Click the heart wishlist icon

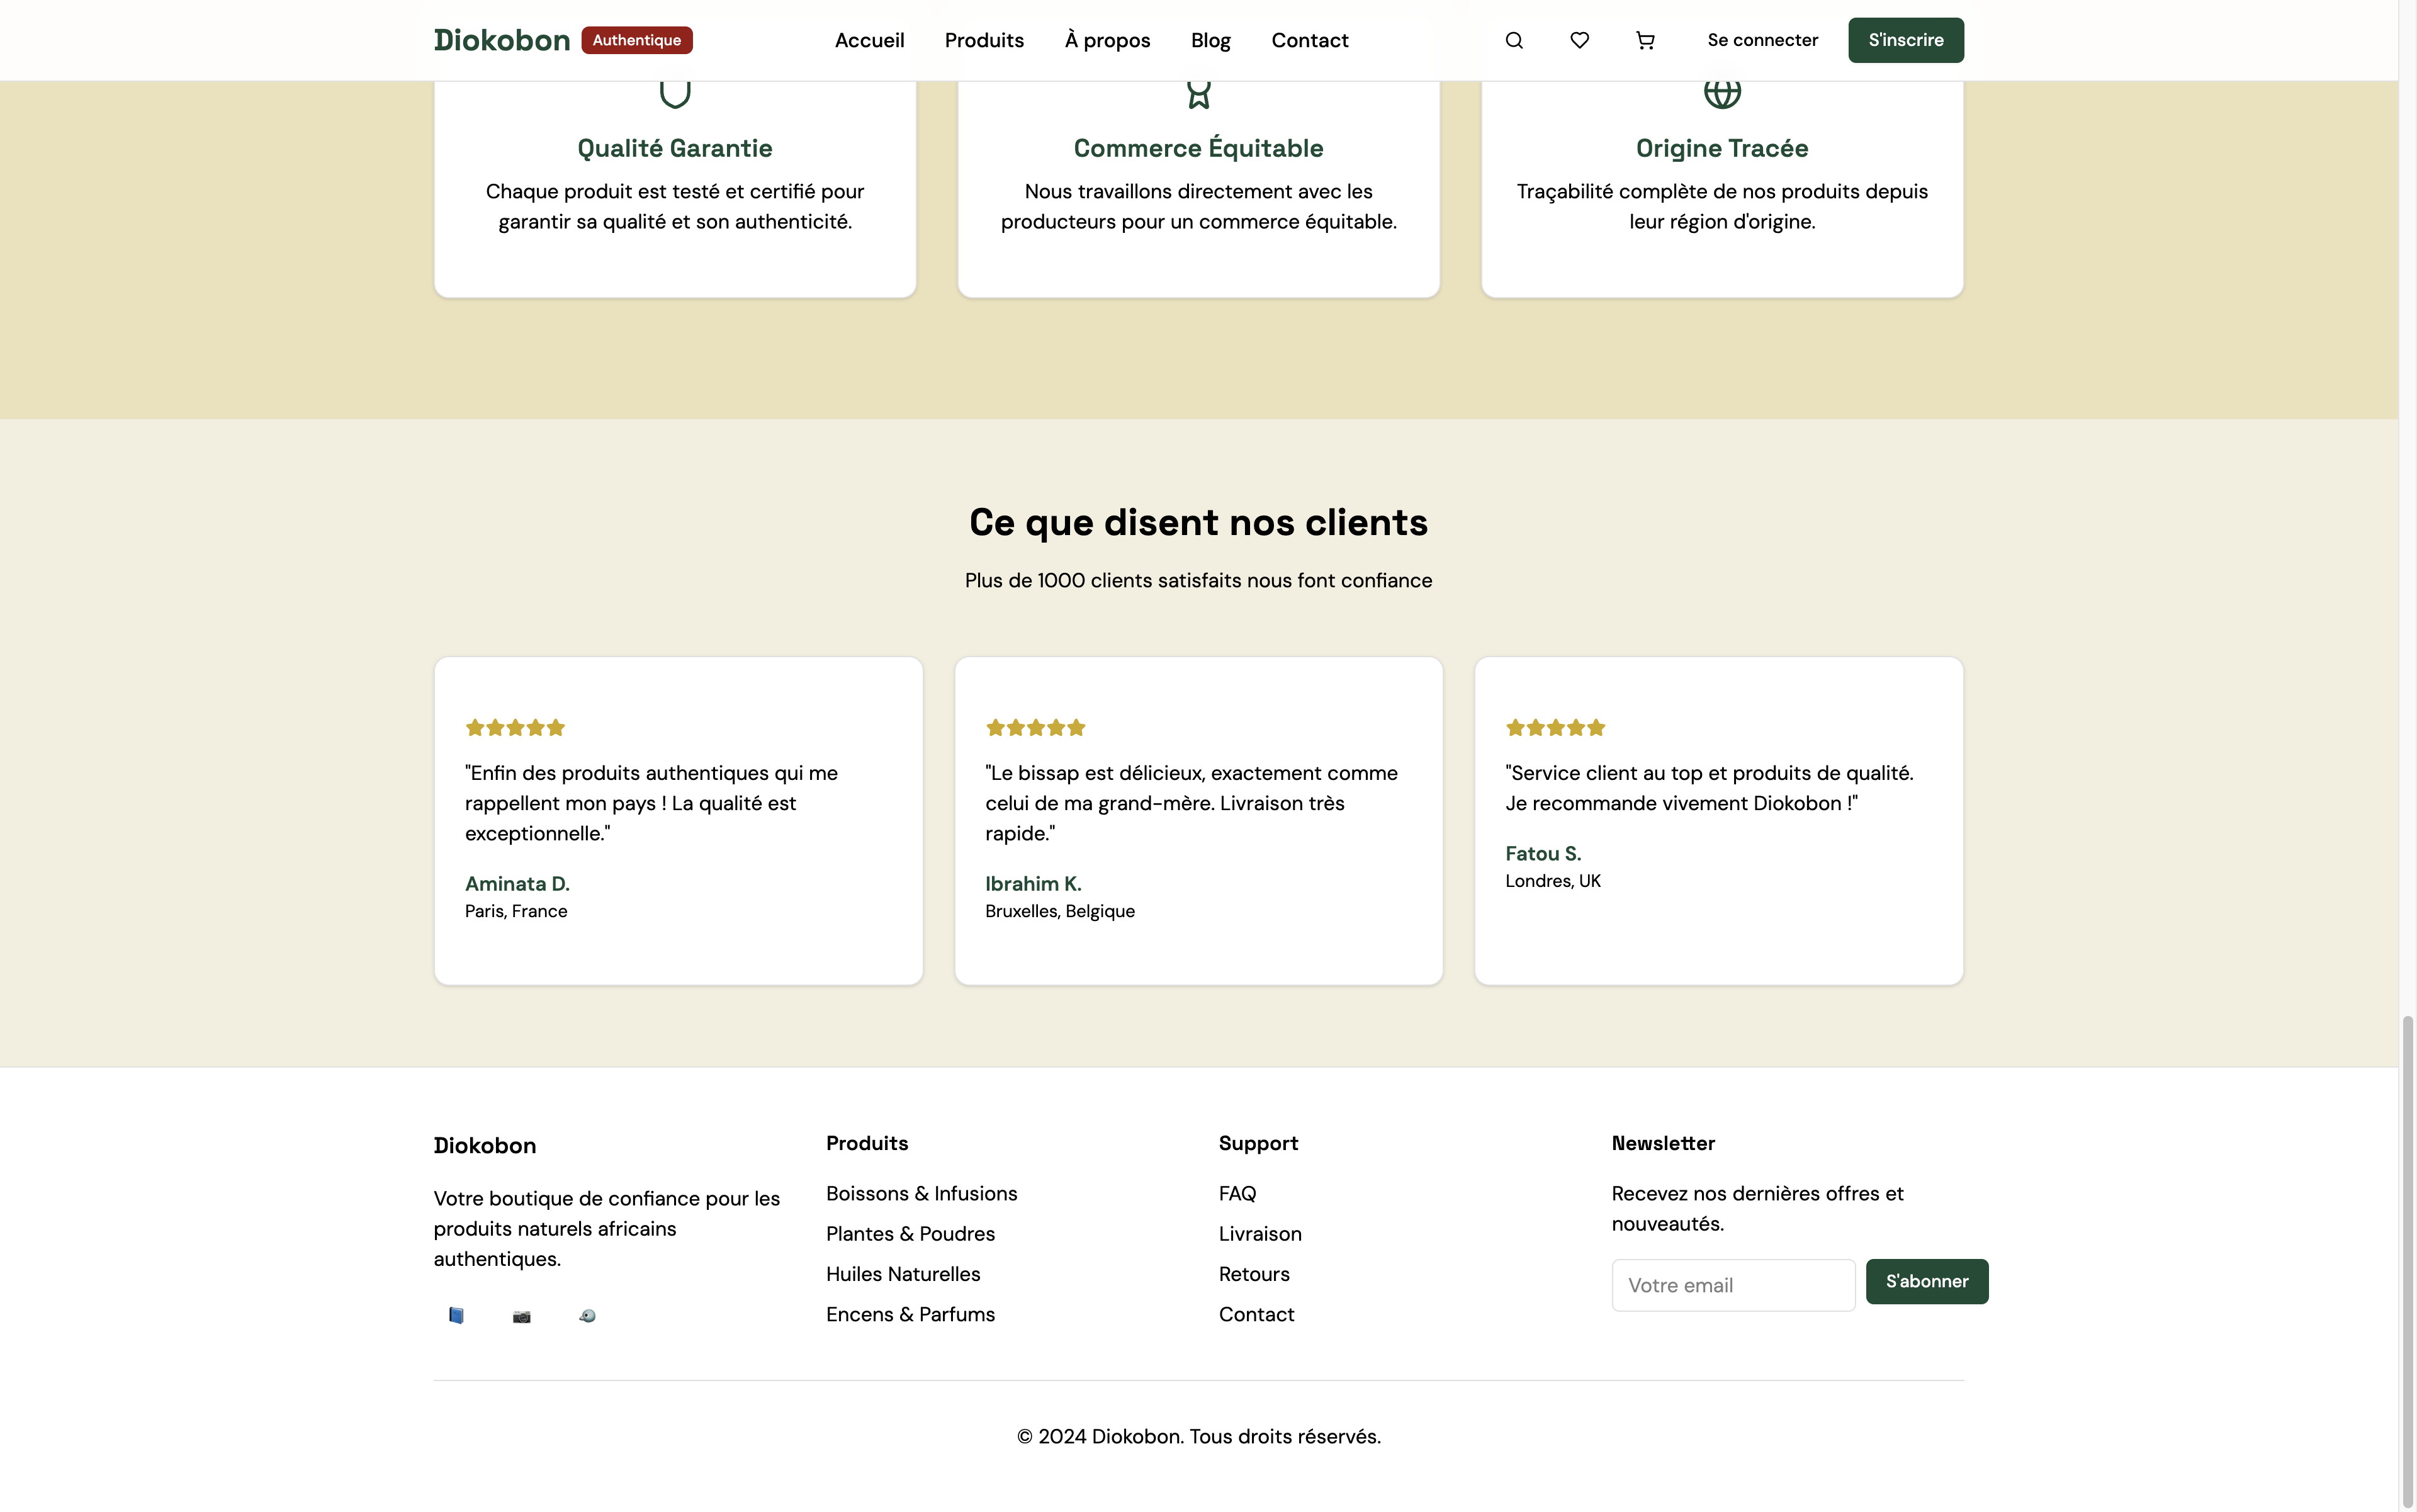point(1579,40)
